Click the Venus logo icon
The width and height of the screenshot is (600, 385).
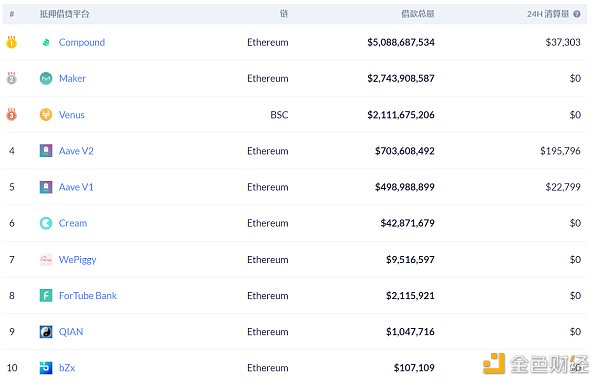pyautogui.click(x=46, y=114)
